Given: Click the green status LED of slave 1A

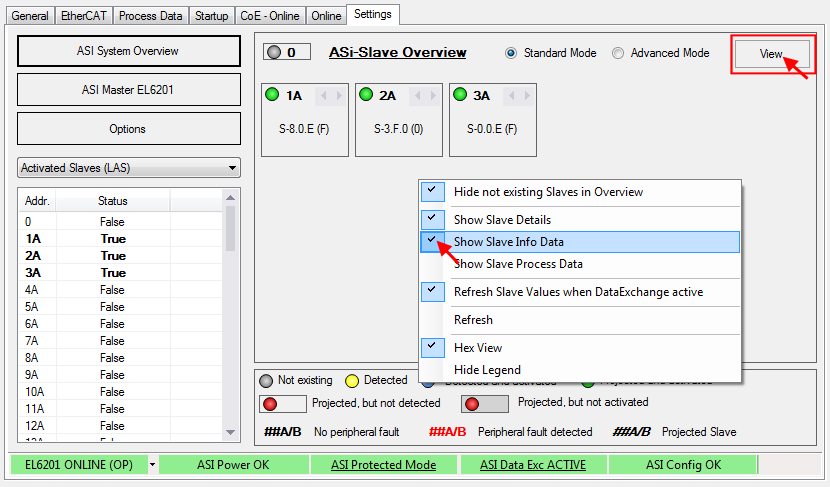Looking at the screenshot, I should [x=272, y=95].
